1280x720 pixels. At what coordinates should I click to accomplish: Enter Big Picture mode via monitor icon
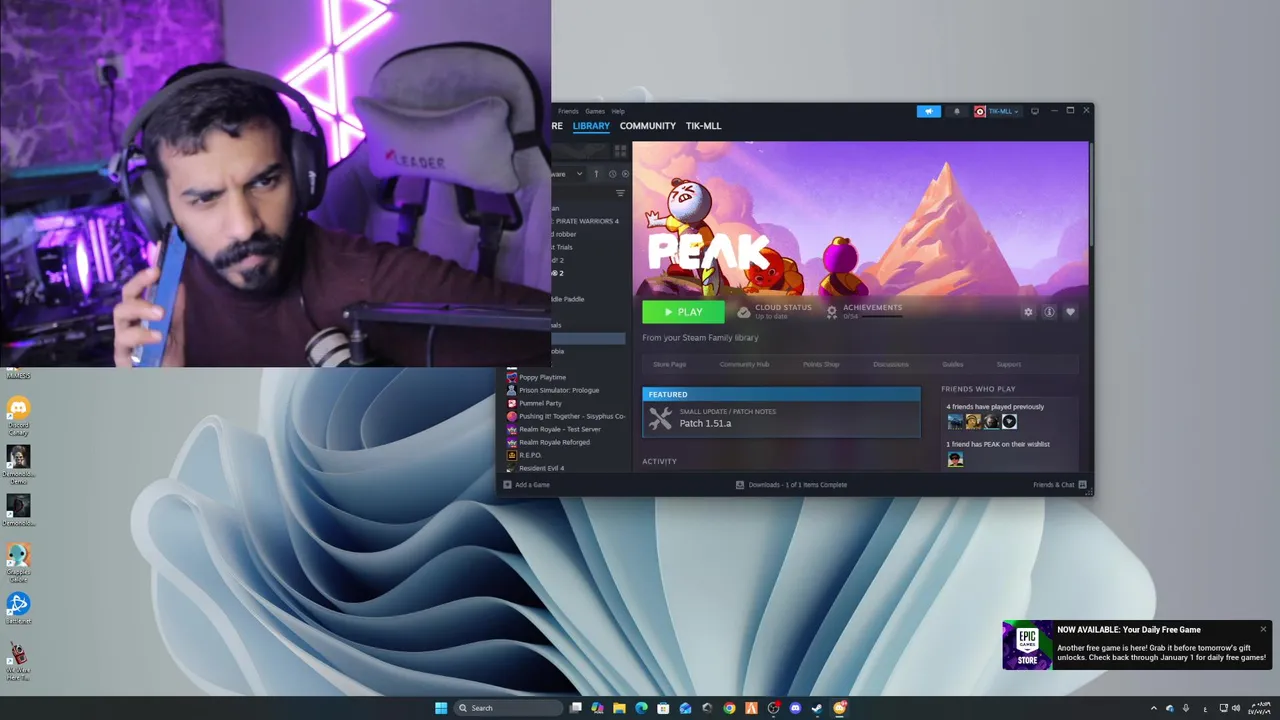click(x=1035, y=111)
